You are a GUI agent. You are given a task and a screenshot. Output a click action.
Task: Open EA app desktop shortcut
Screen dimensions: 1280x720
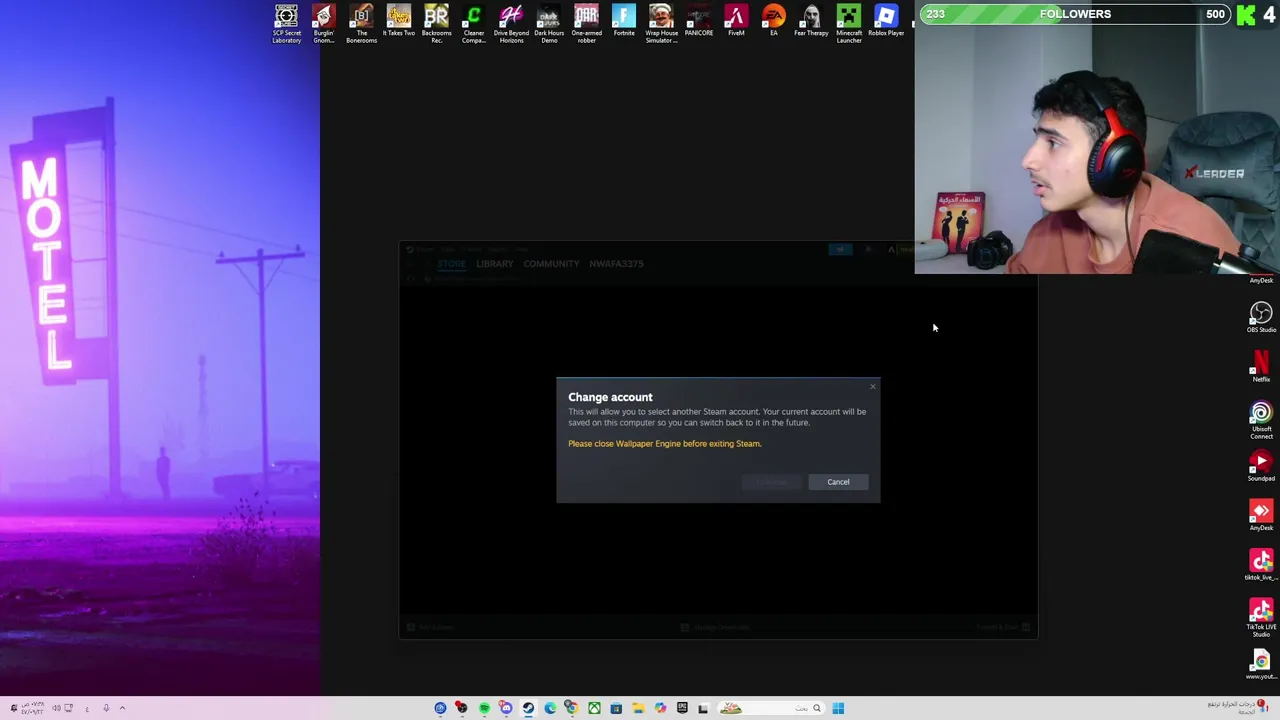click(773, 21)
